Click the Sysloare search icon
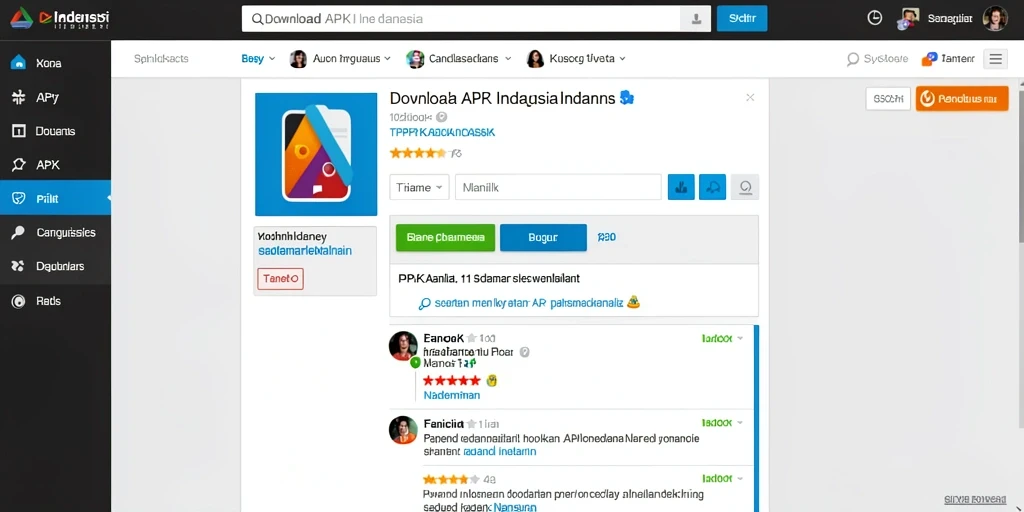Screen dimensions: 1024x512 852,59
